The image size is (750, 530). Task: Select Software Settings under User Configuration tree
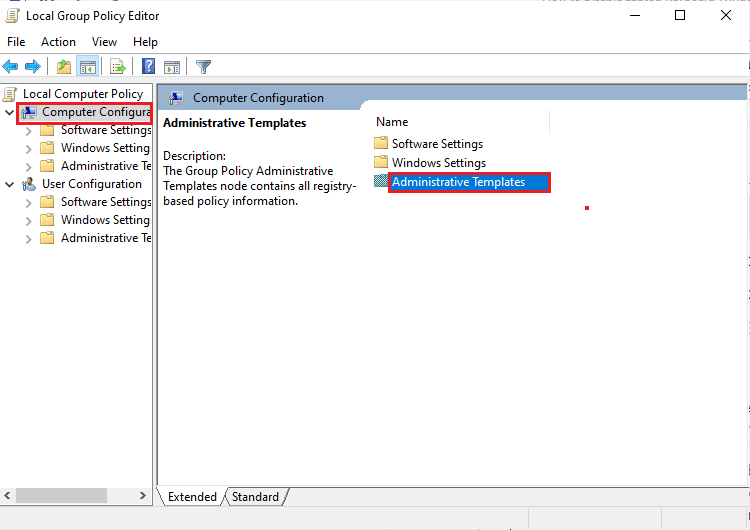coord(106,202)
